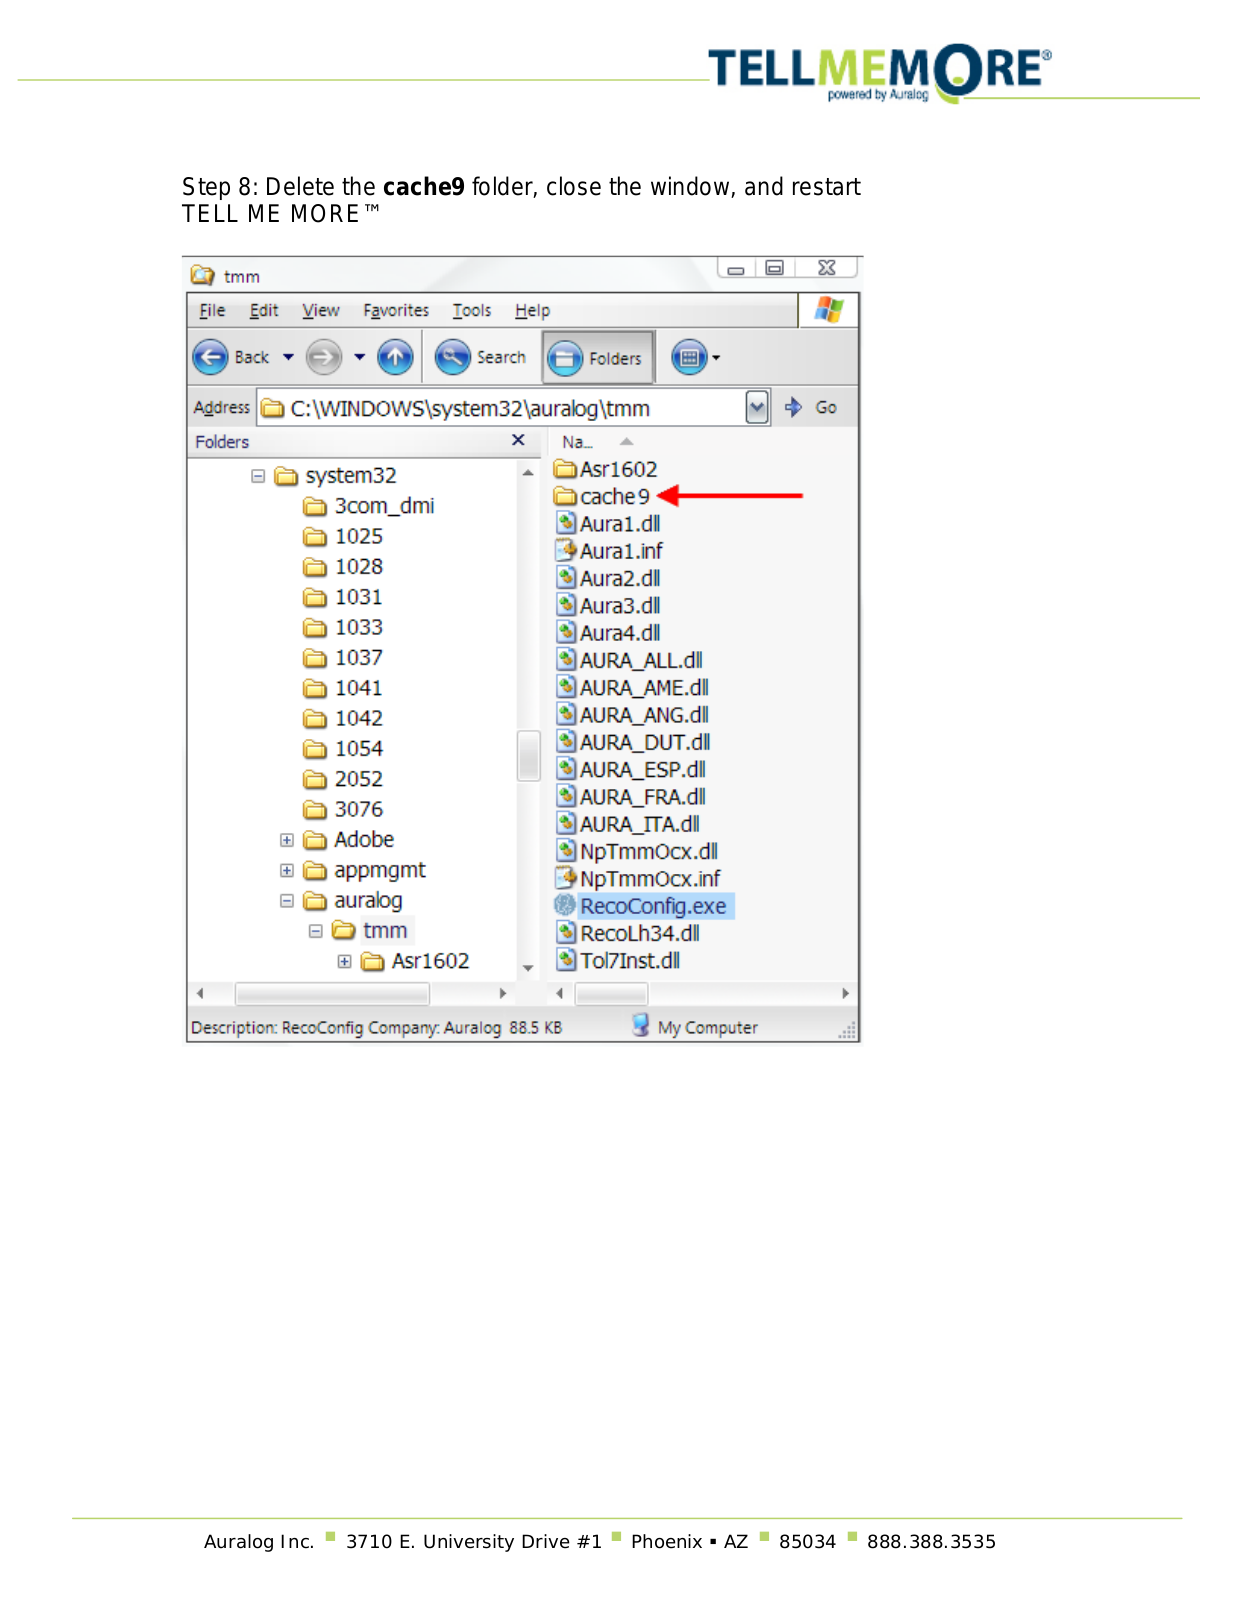Click the address path field
Image resolution: width=1237 pixels, height=1600 pixels.
pos(502,408)
